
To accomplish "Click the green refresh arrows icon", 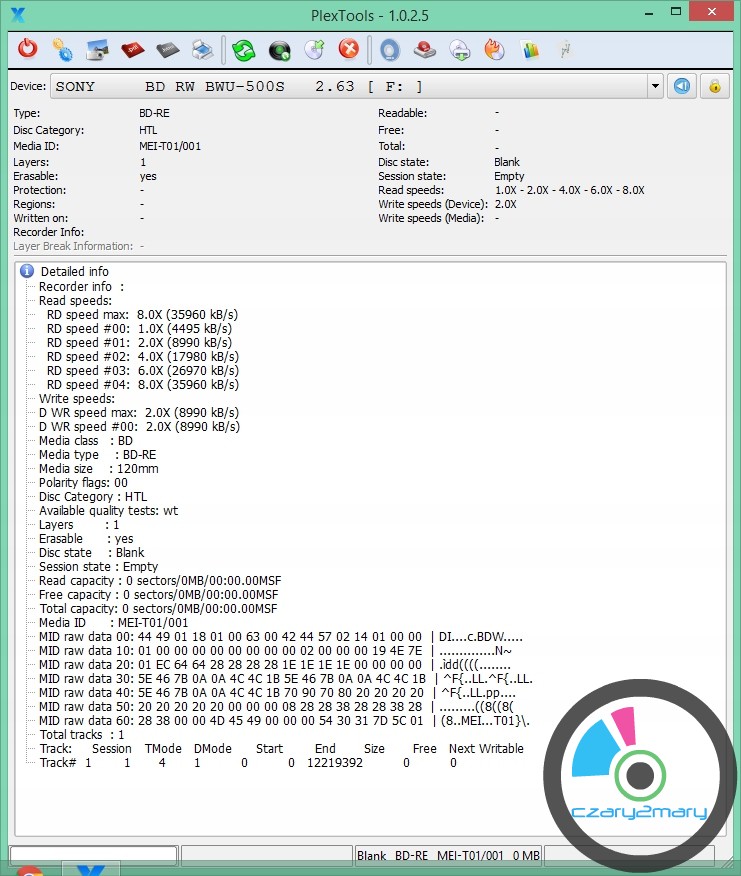I will [244, 49].
